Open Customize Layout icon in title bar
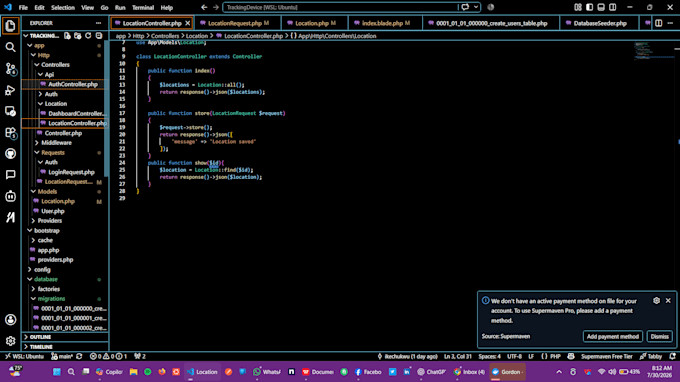 pos(578,7)
